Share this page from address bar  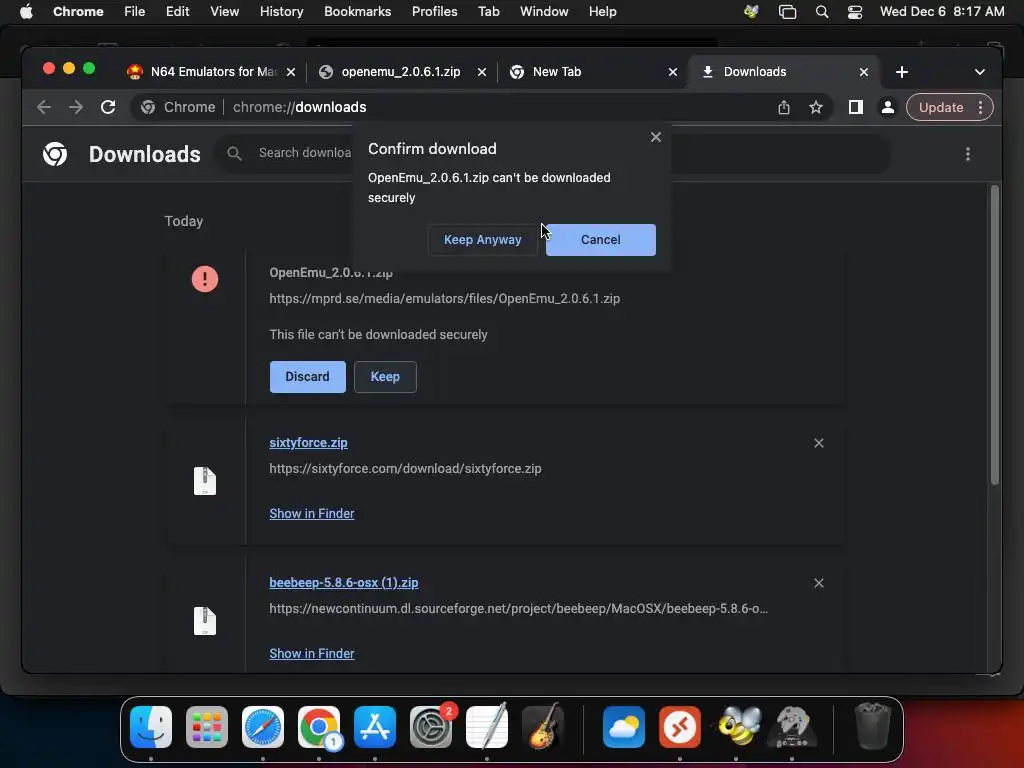(784, 107)
